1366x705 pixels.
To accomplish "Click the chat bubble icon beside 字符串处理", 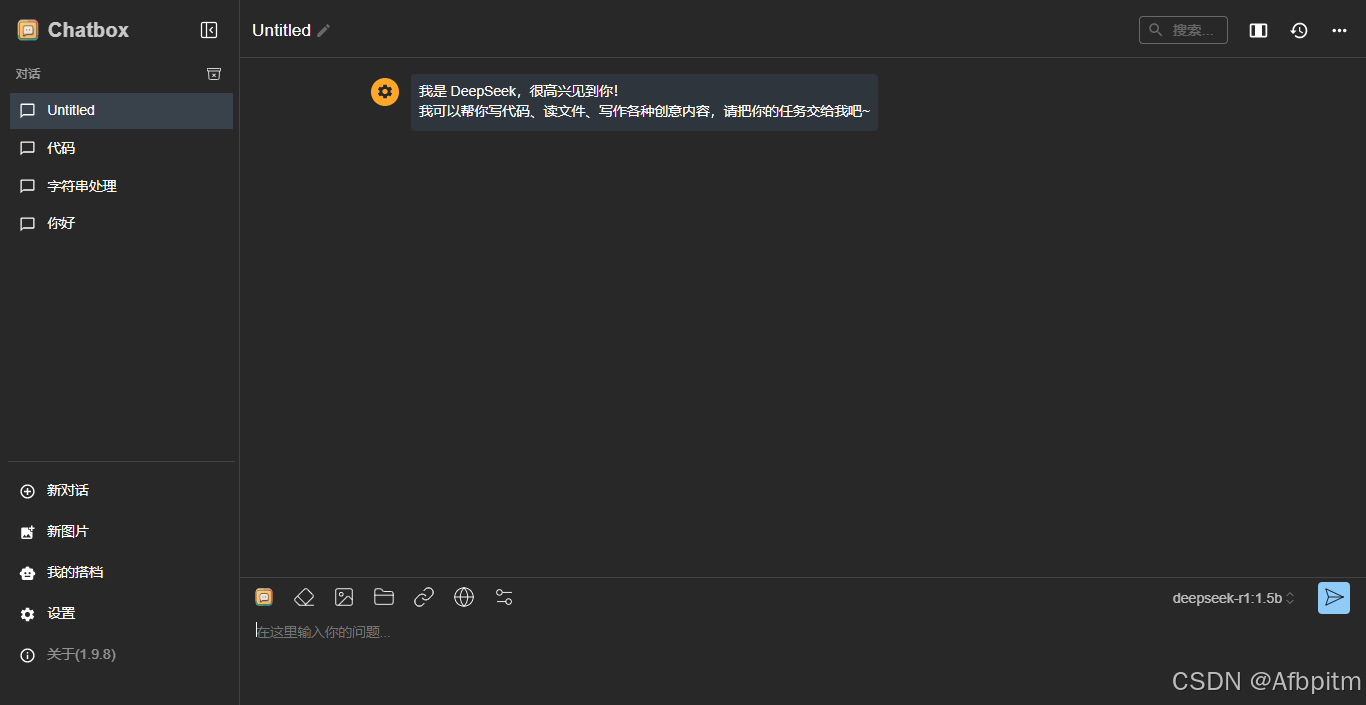I will pos(28,186).
